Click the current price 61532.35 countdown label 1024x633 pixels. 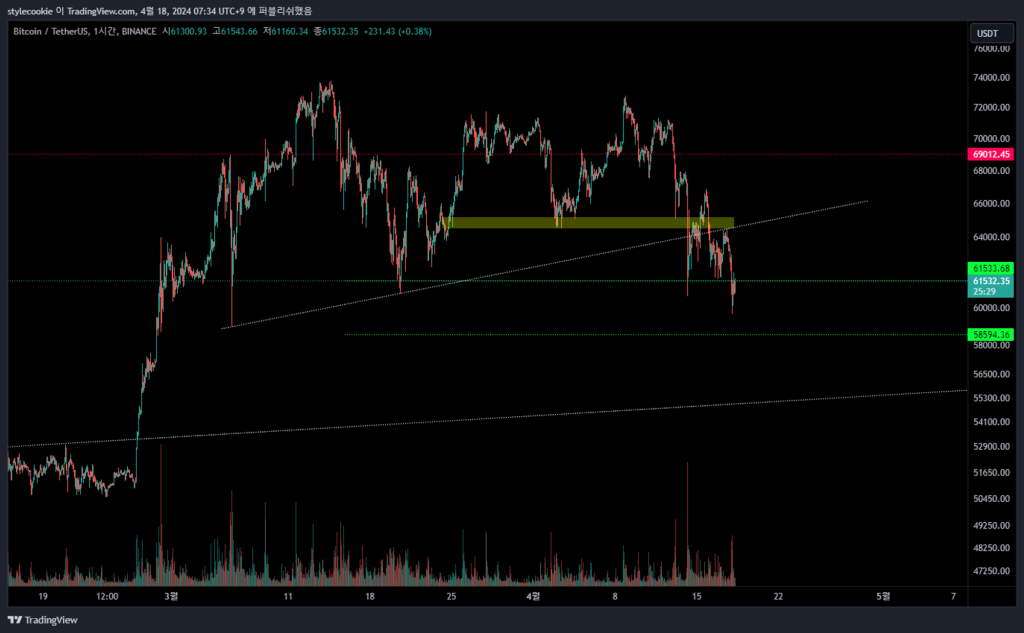[991, 287]
